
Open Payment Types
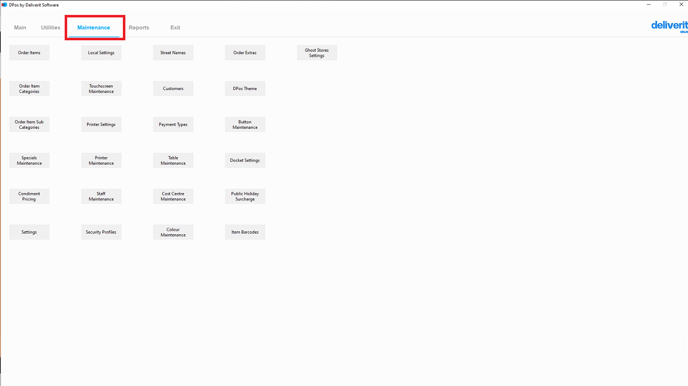point(173,125)
